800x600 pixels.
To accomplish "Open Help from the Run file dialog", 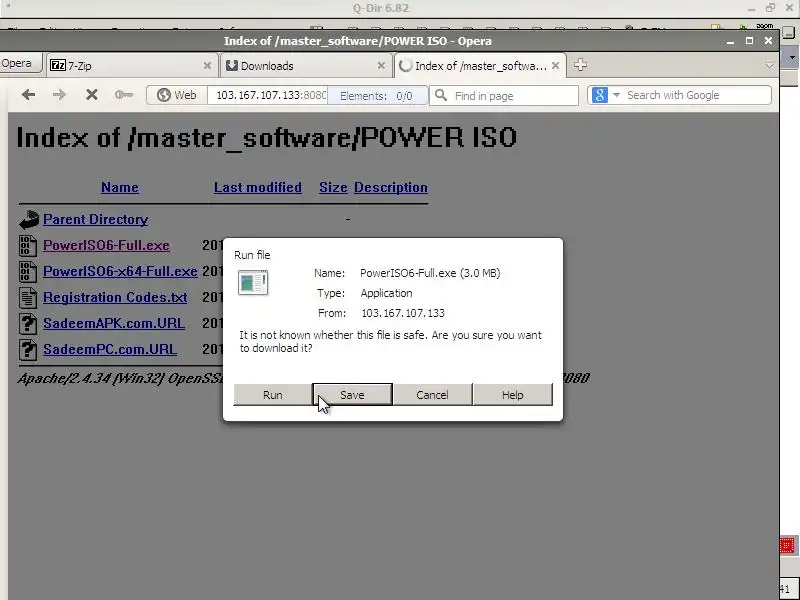I will click(x=512, y=395).
